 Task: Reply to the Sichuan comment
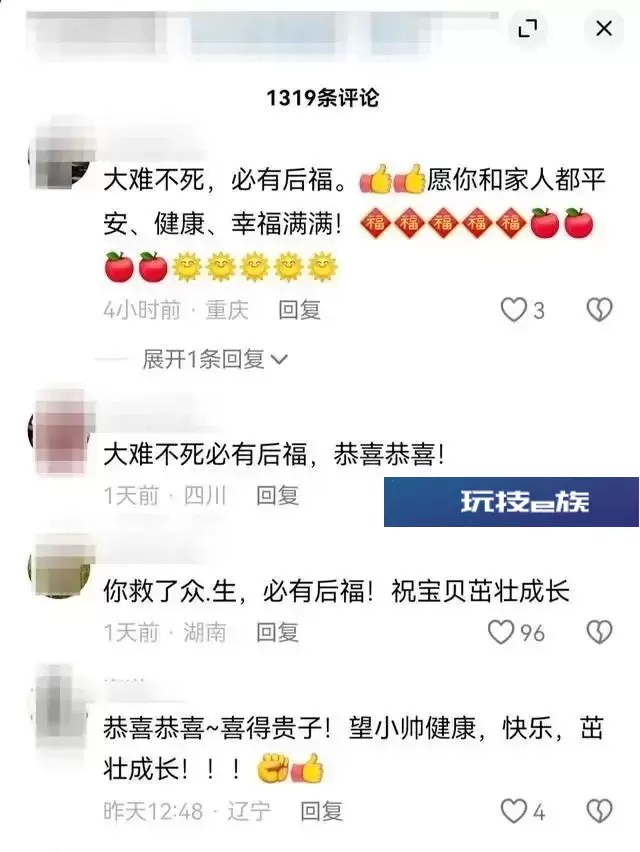(x=278, y=496)
